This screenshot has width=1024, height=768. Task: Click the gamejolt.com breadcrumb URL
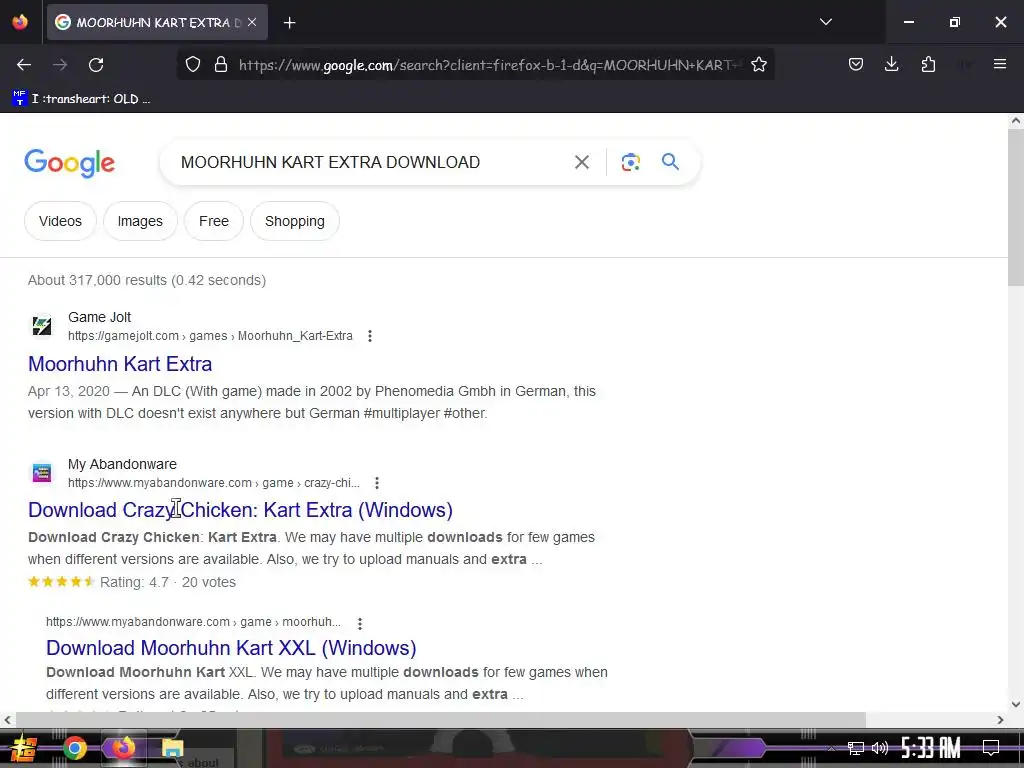tap(210, 336)
